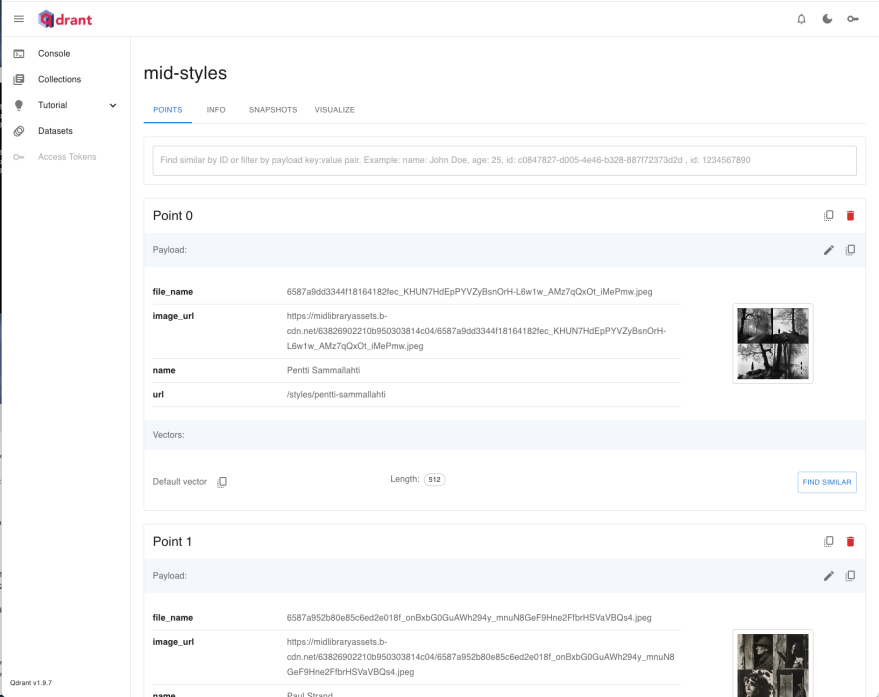Focus the find similar or filter search field

(504, 160)
